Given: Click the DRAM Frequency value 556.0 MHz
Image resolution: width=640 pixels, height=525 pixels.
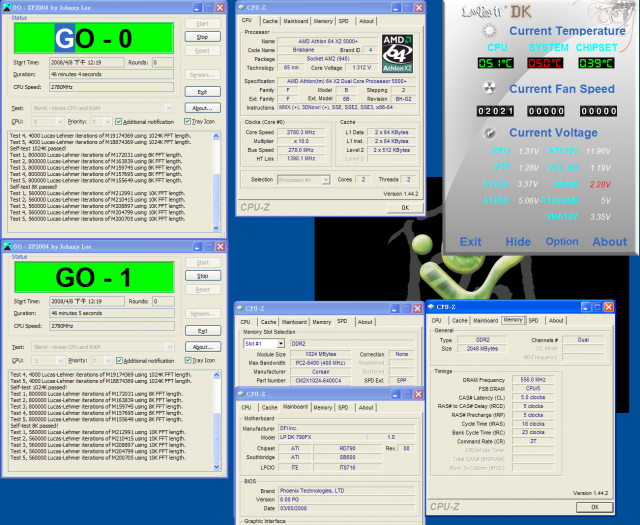Looking at the screenshot, I should point(533,380).
